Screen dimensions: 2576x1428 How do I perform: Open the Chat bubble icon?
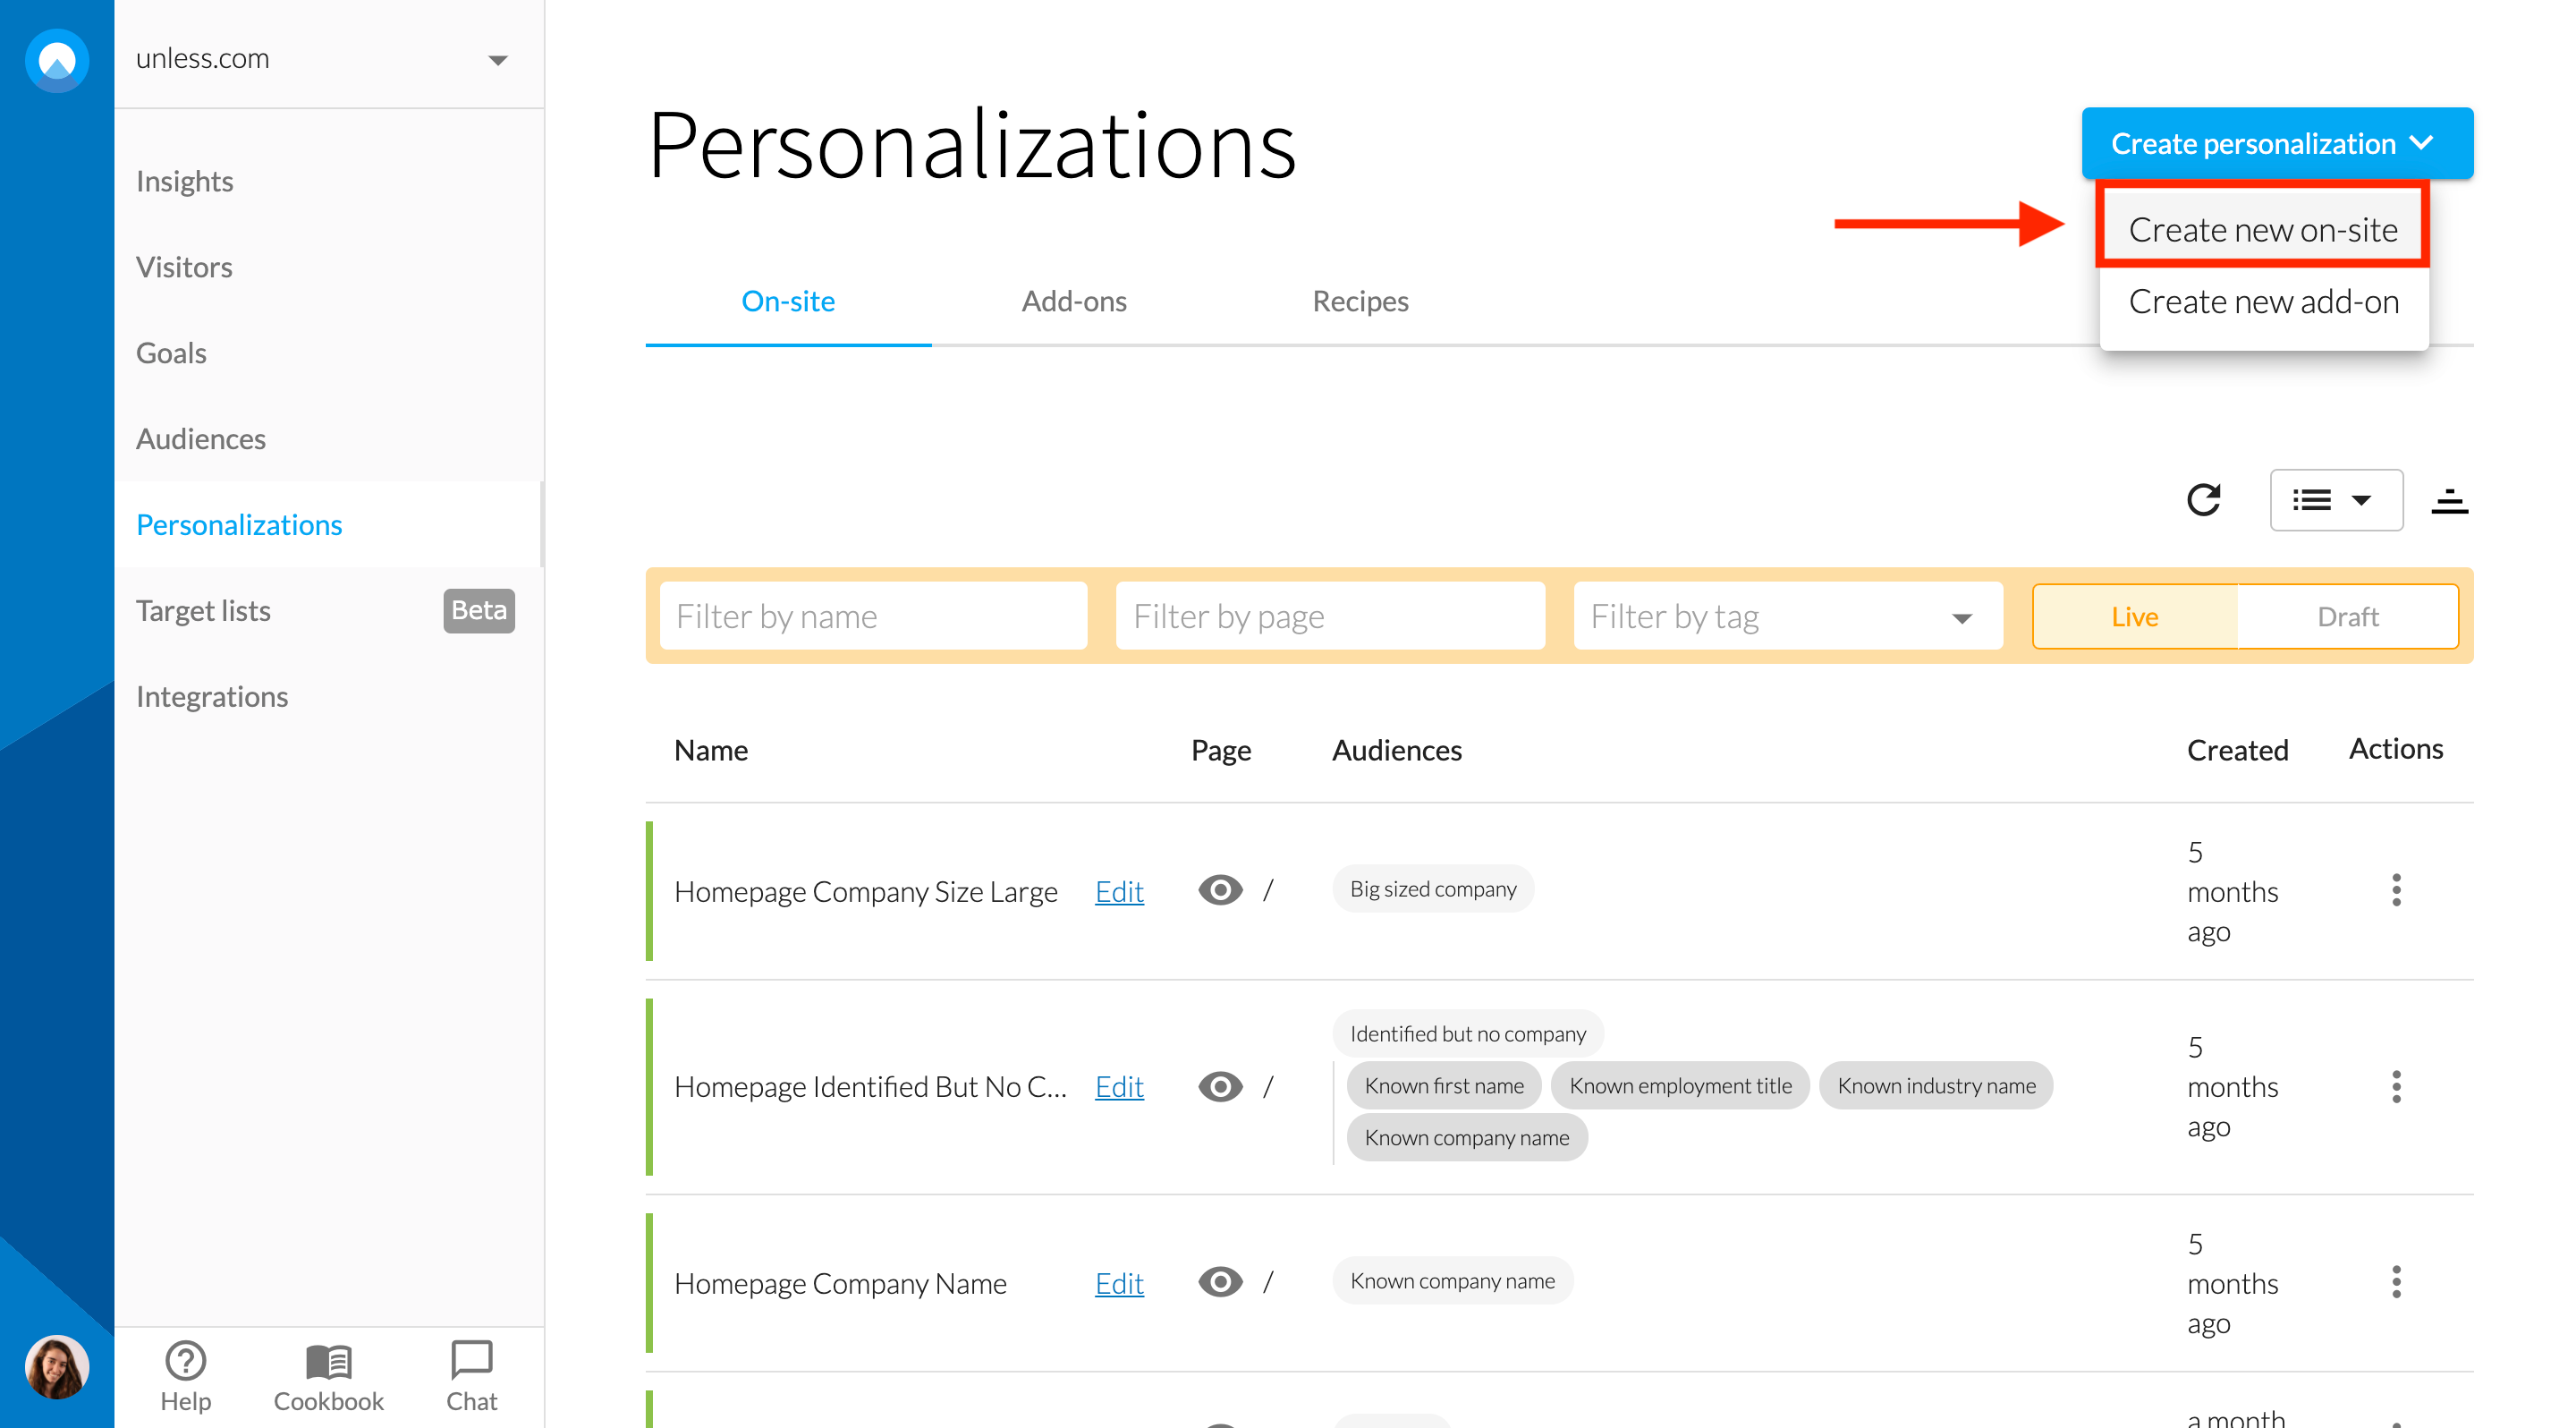(471, 1360)
